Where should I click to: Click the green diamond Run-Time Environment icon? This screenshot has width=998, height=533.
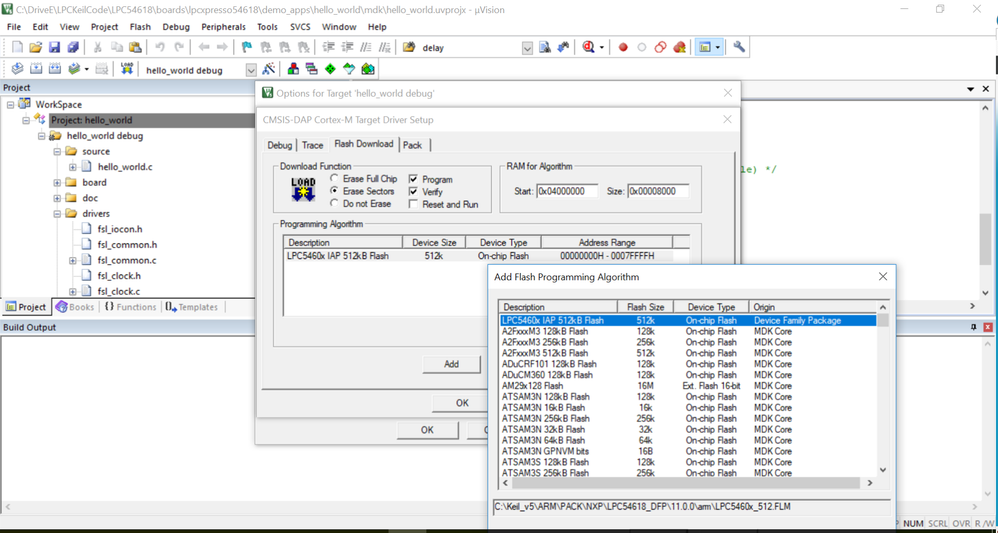330,69
